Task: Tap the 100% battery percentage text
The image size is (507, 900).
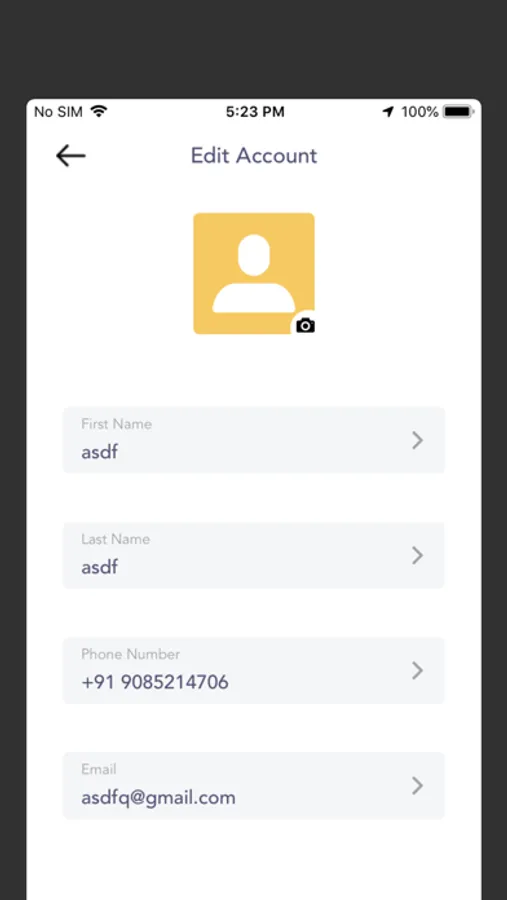Action: (420, 111)
